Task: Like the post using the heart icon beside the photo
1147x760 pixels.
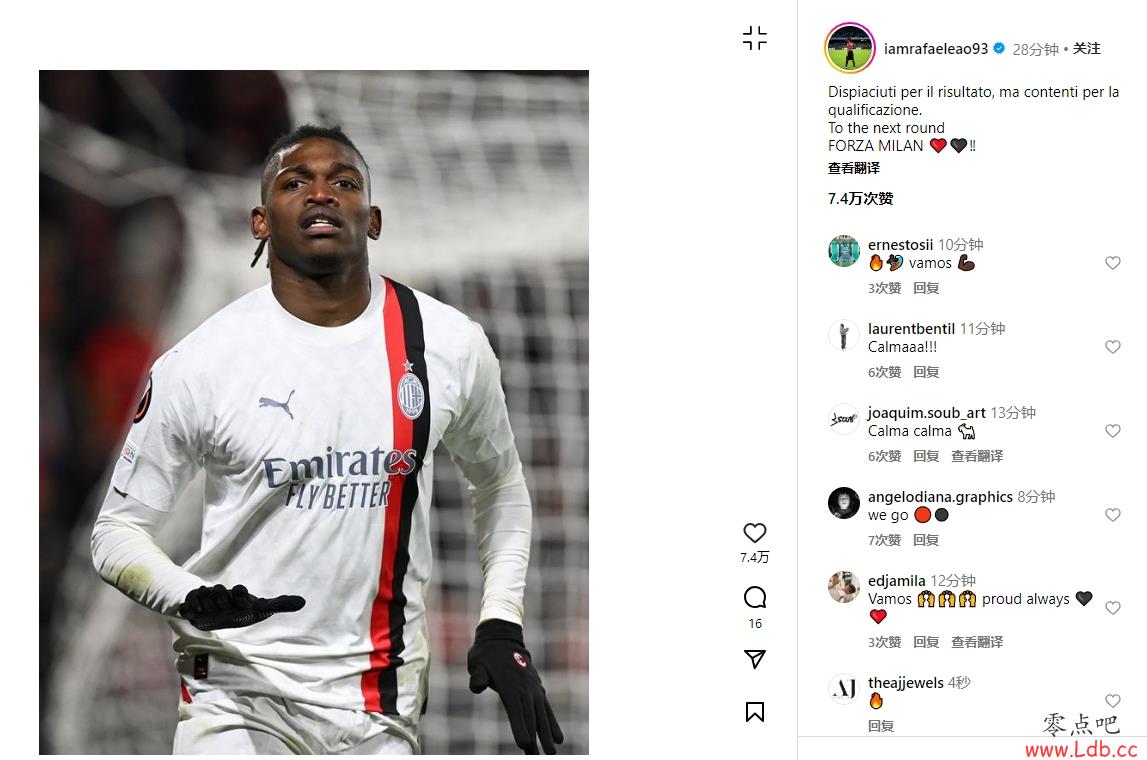Action: tap(754, 533)
